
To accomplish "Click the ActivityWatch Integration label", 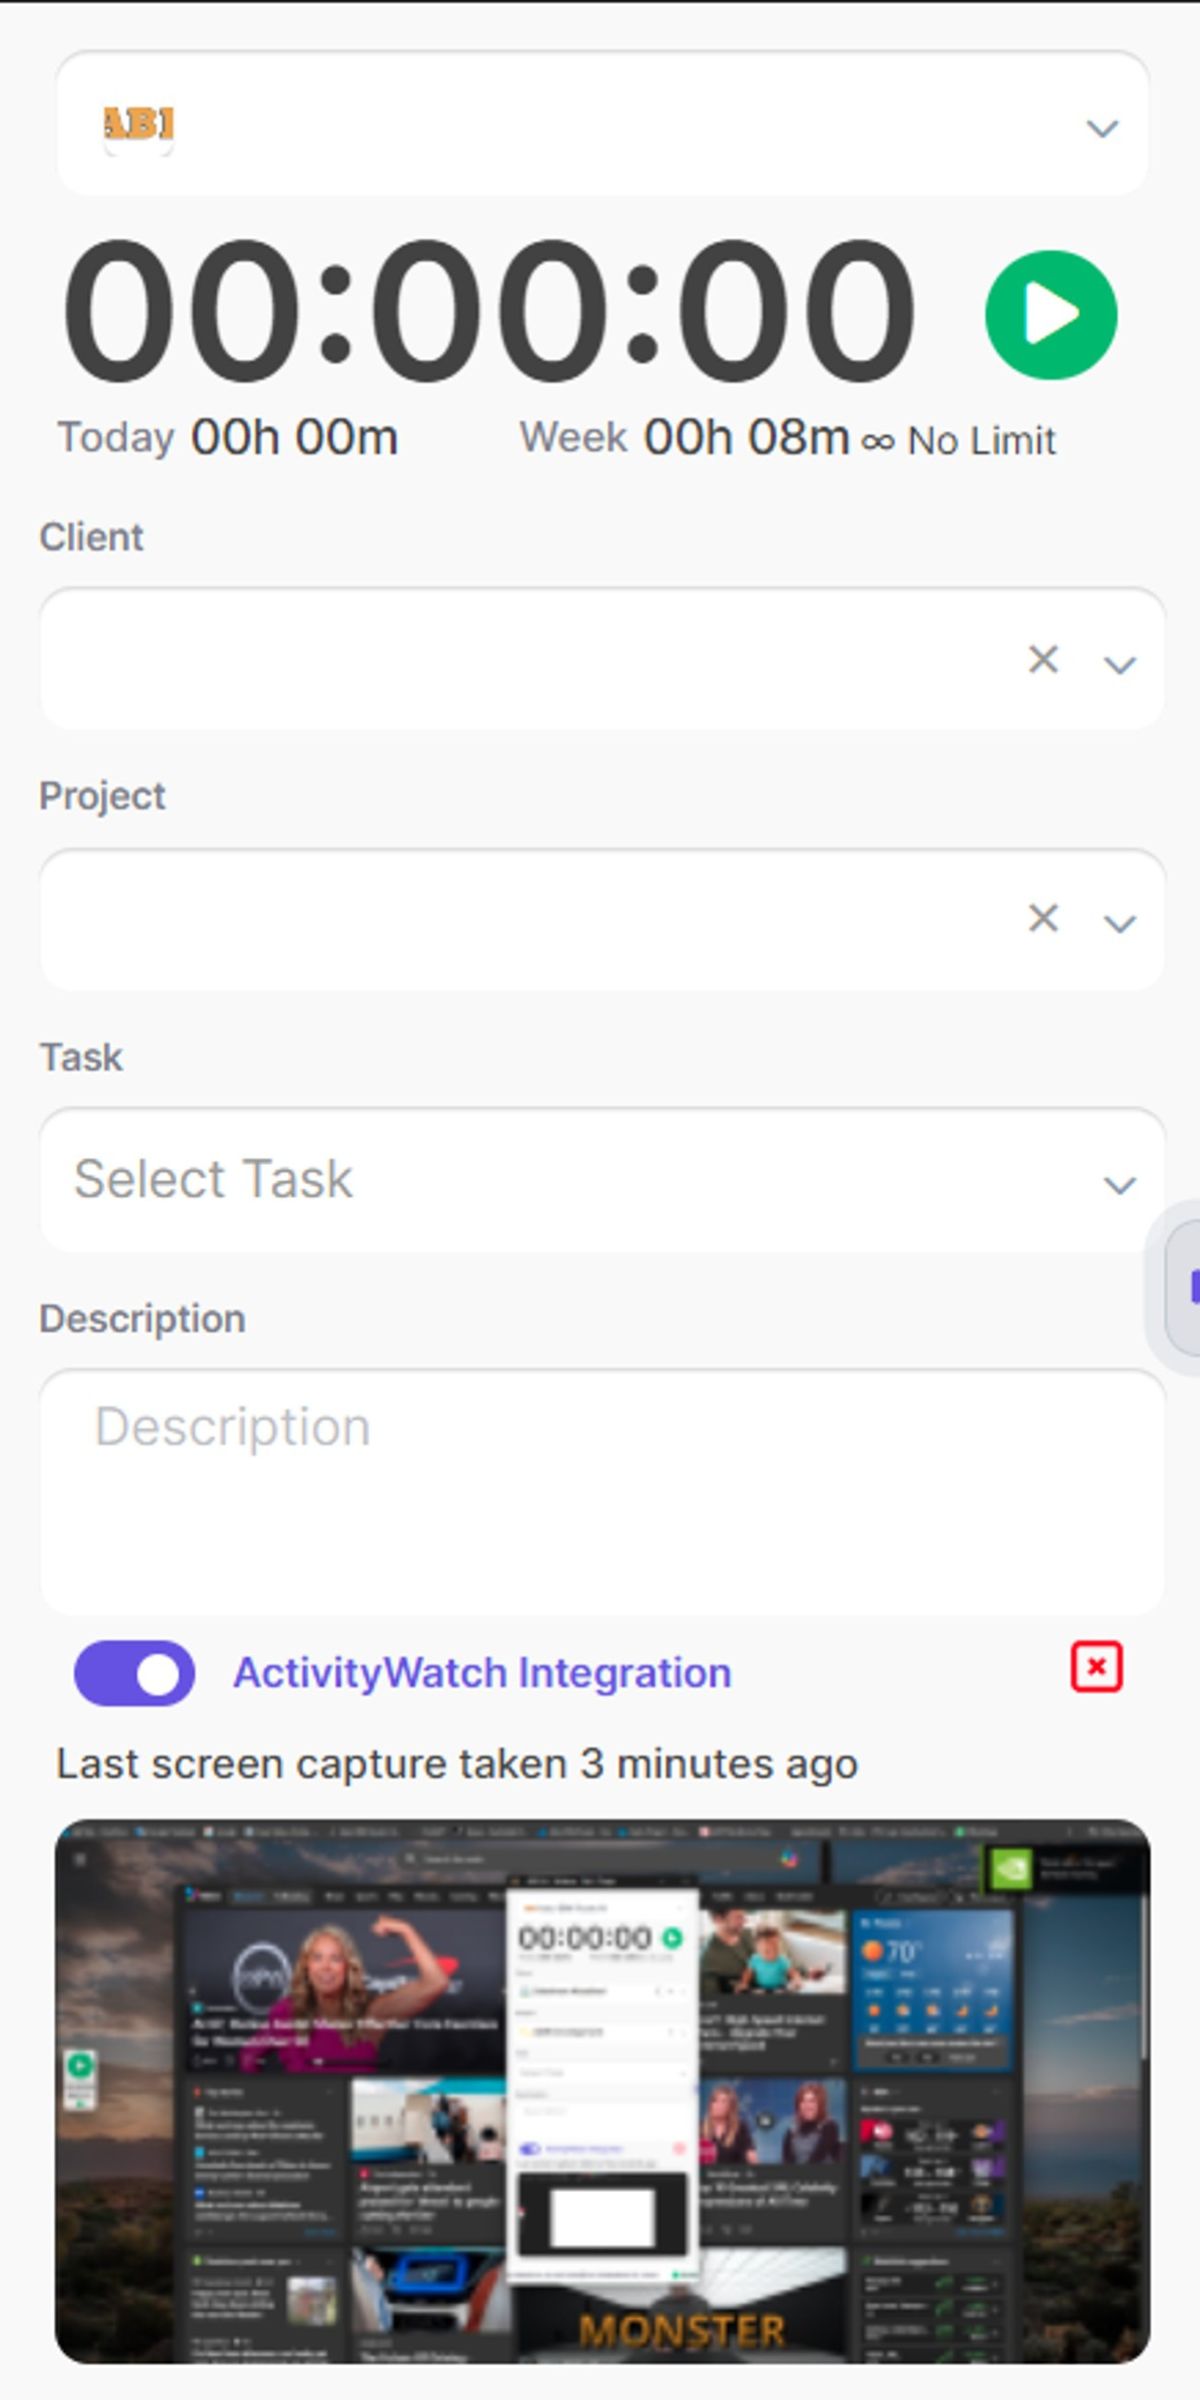I will [482, 1673].
